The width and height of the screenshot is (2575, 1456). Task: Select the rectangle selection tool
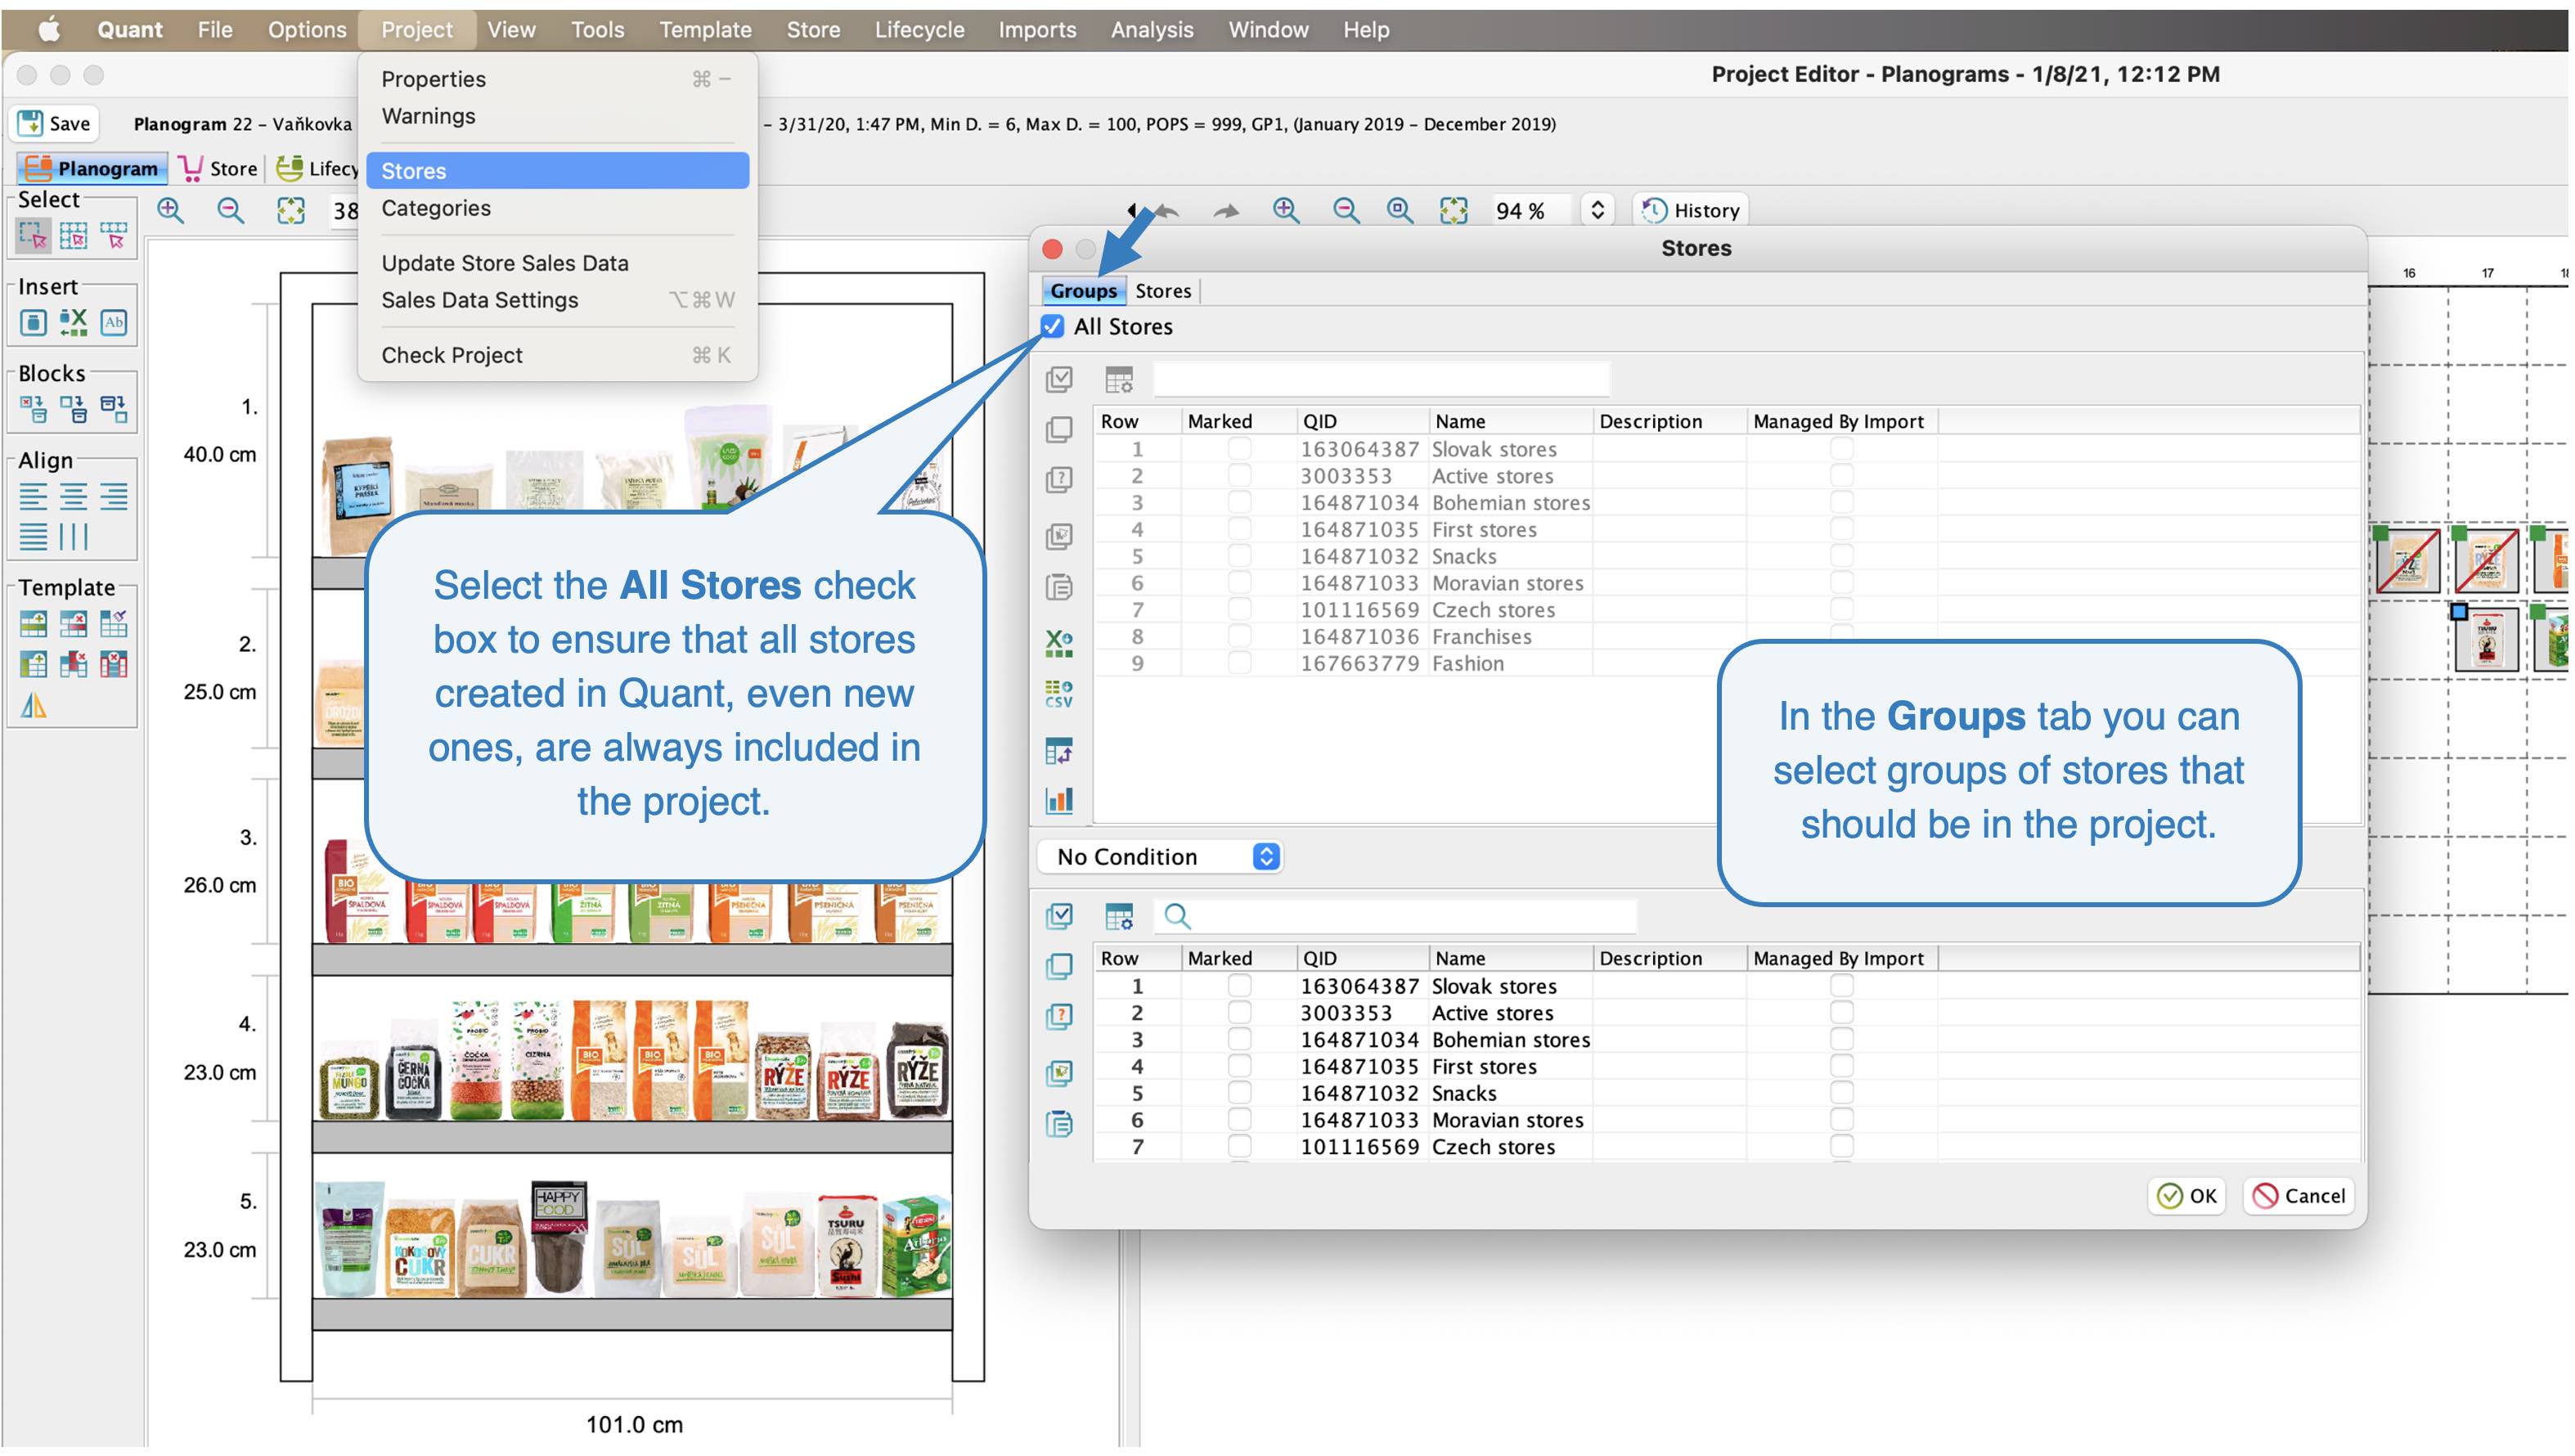33,236
